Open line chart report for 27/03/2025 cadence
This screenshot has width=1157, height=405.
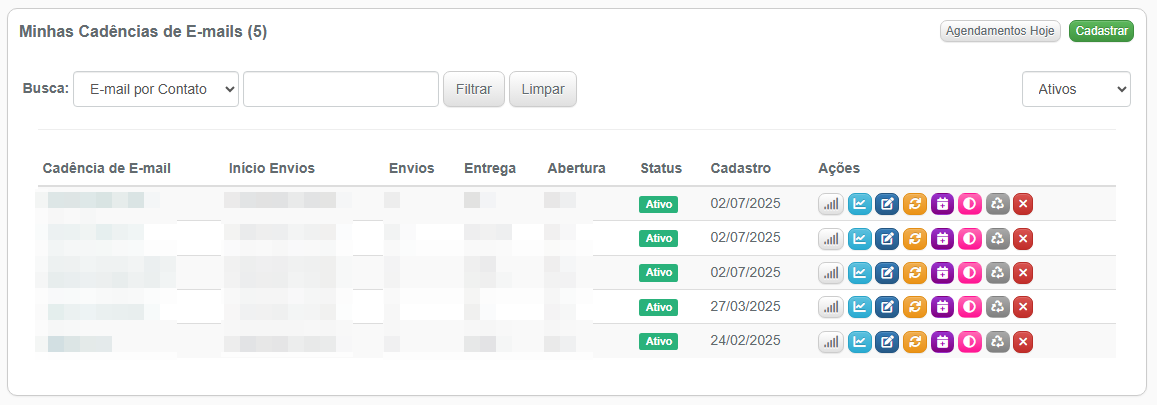pyautogui.click(x=859, y=307)
